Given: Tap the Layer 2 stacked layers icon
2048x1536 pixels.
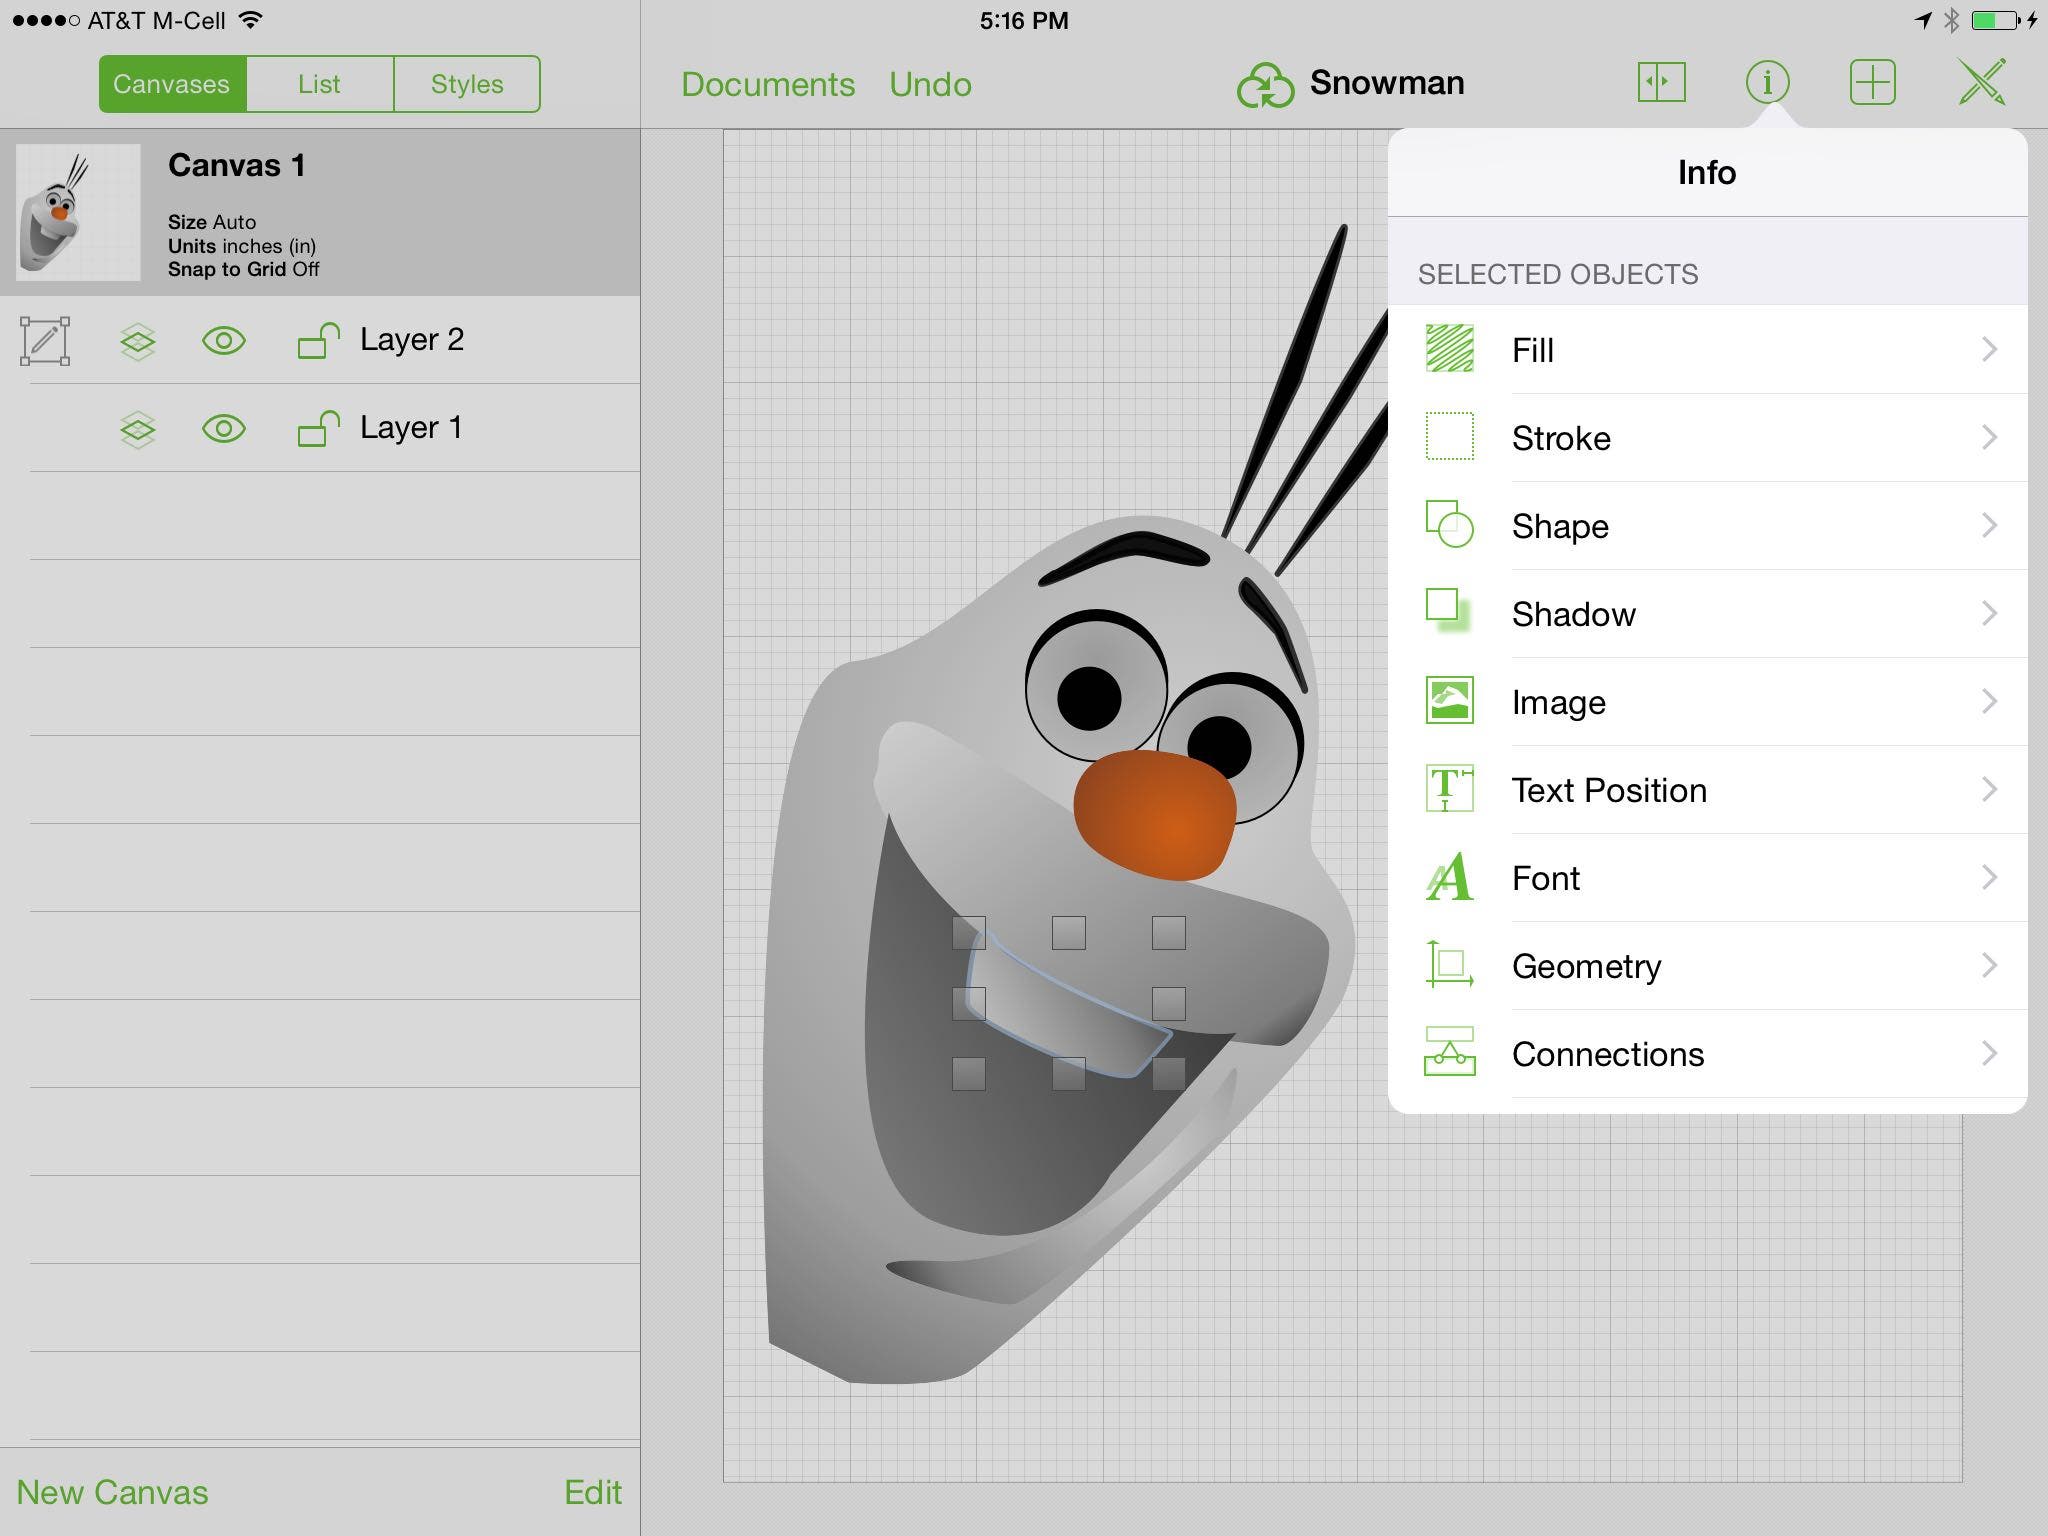Looking at the screenshot, I should [x=137, y=341].
